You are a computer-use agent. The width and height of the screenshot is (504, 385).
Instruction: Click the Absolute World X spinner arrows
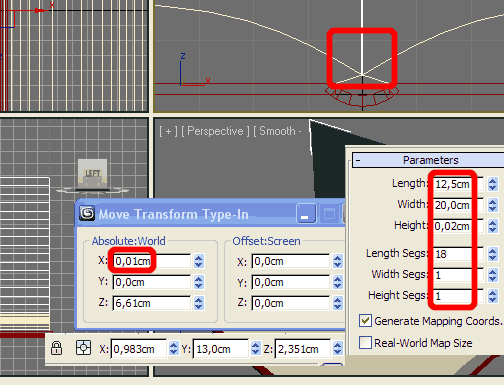[199, 261]
